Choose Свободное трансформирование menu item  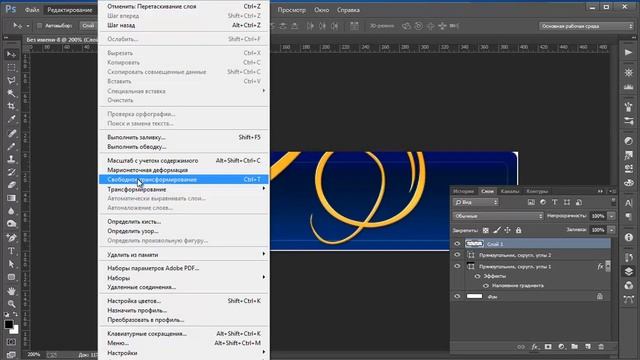tap(184, 180)
